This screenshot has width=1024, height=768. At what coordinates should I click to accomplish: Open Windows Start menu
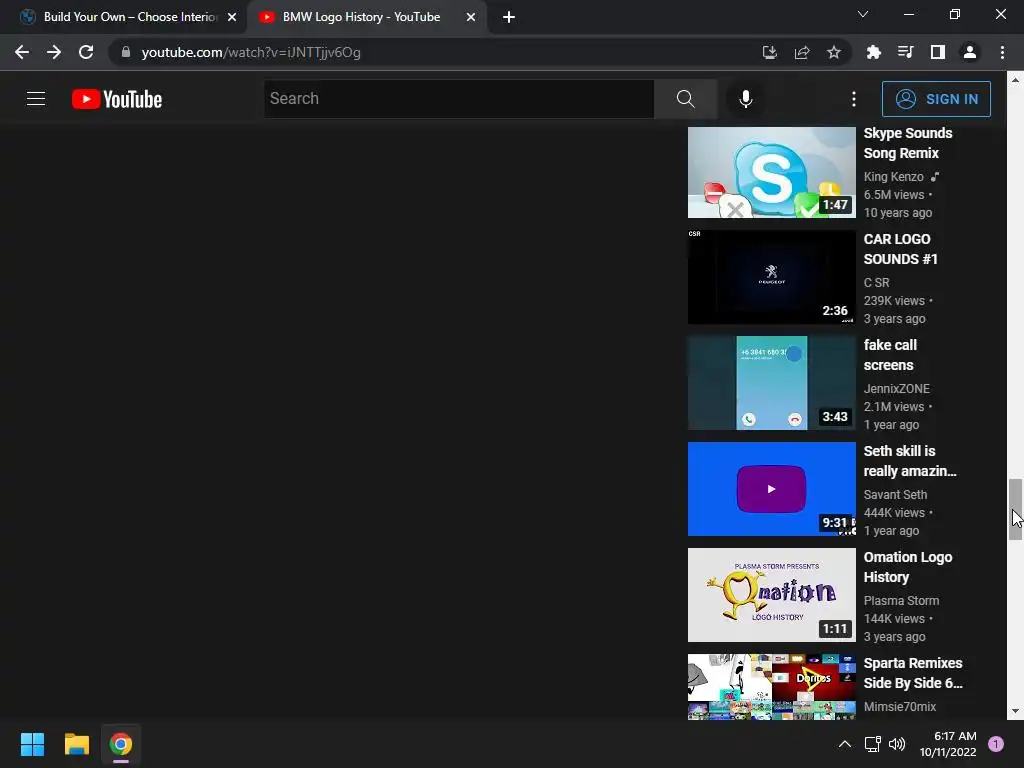(x=32, y=744)
